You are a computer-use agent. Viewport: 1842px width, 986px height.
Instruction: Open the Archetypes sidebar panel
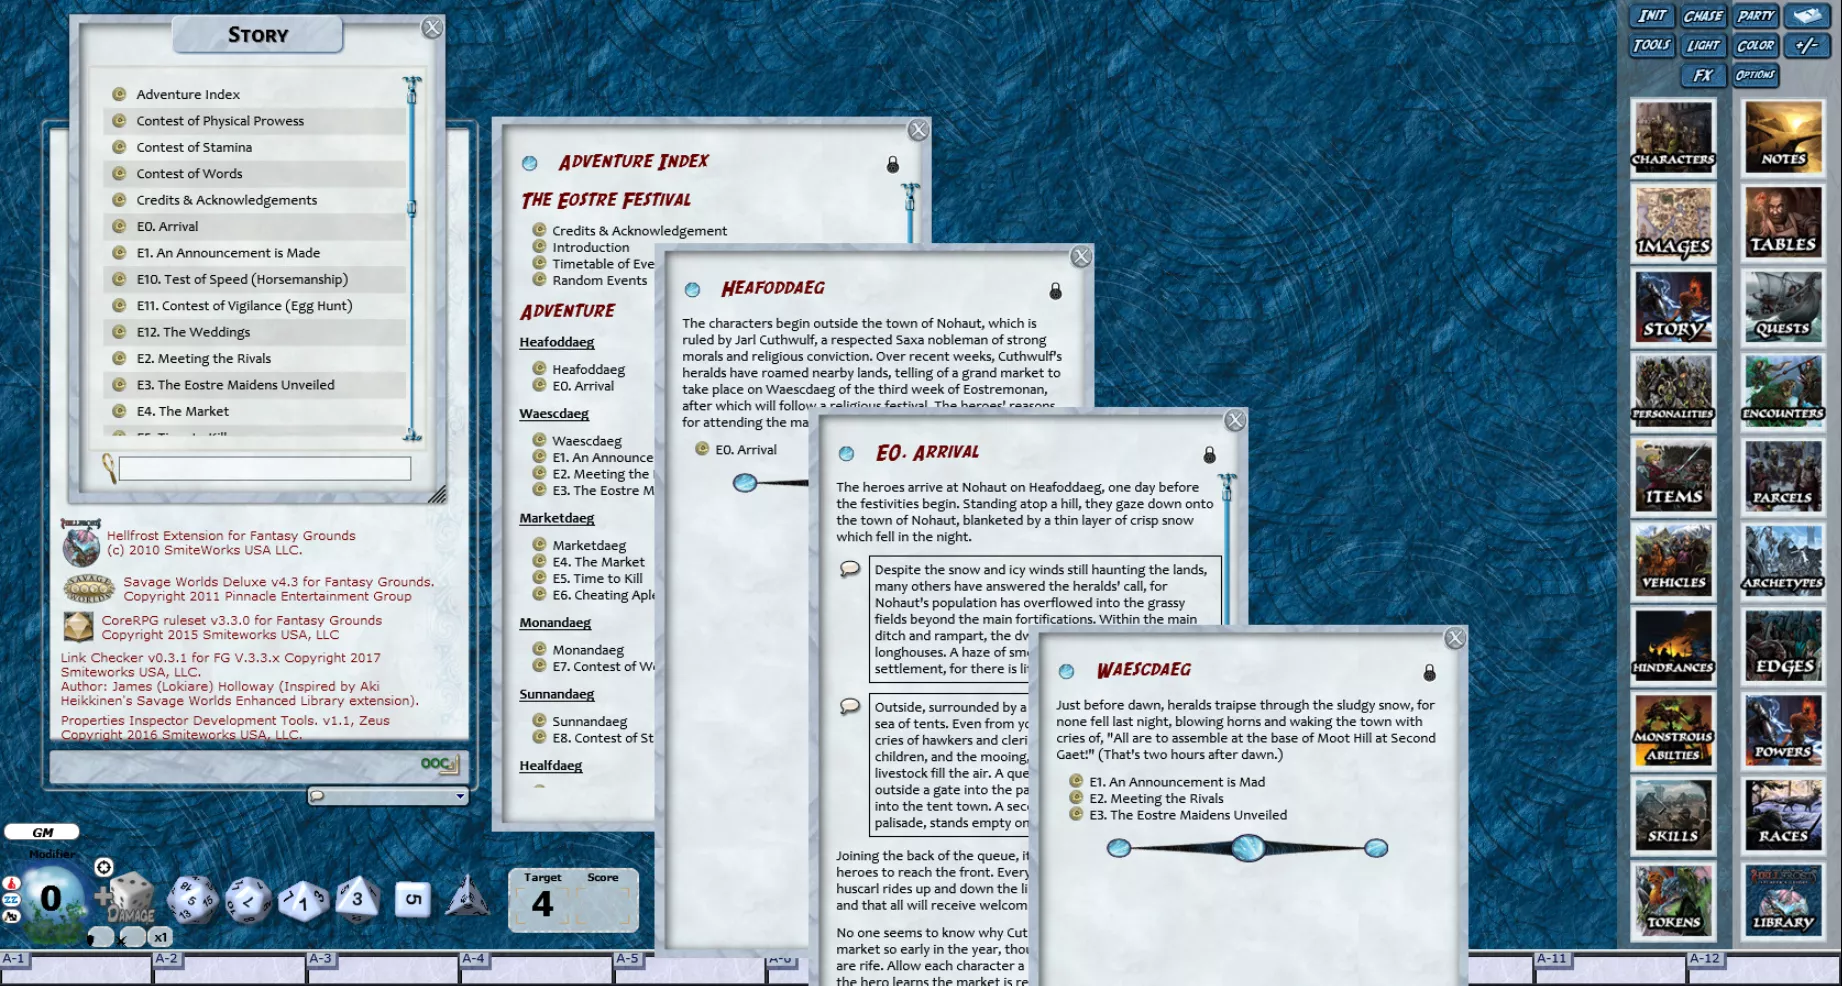pos(1783,562)
